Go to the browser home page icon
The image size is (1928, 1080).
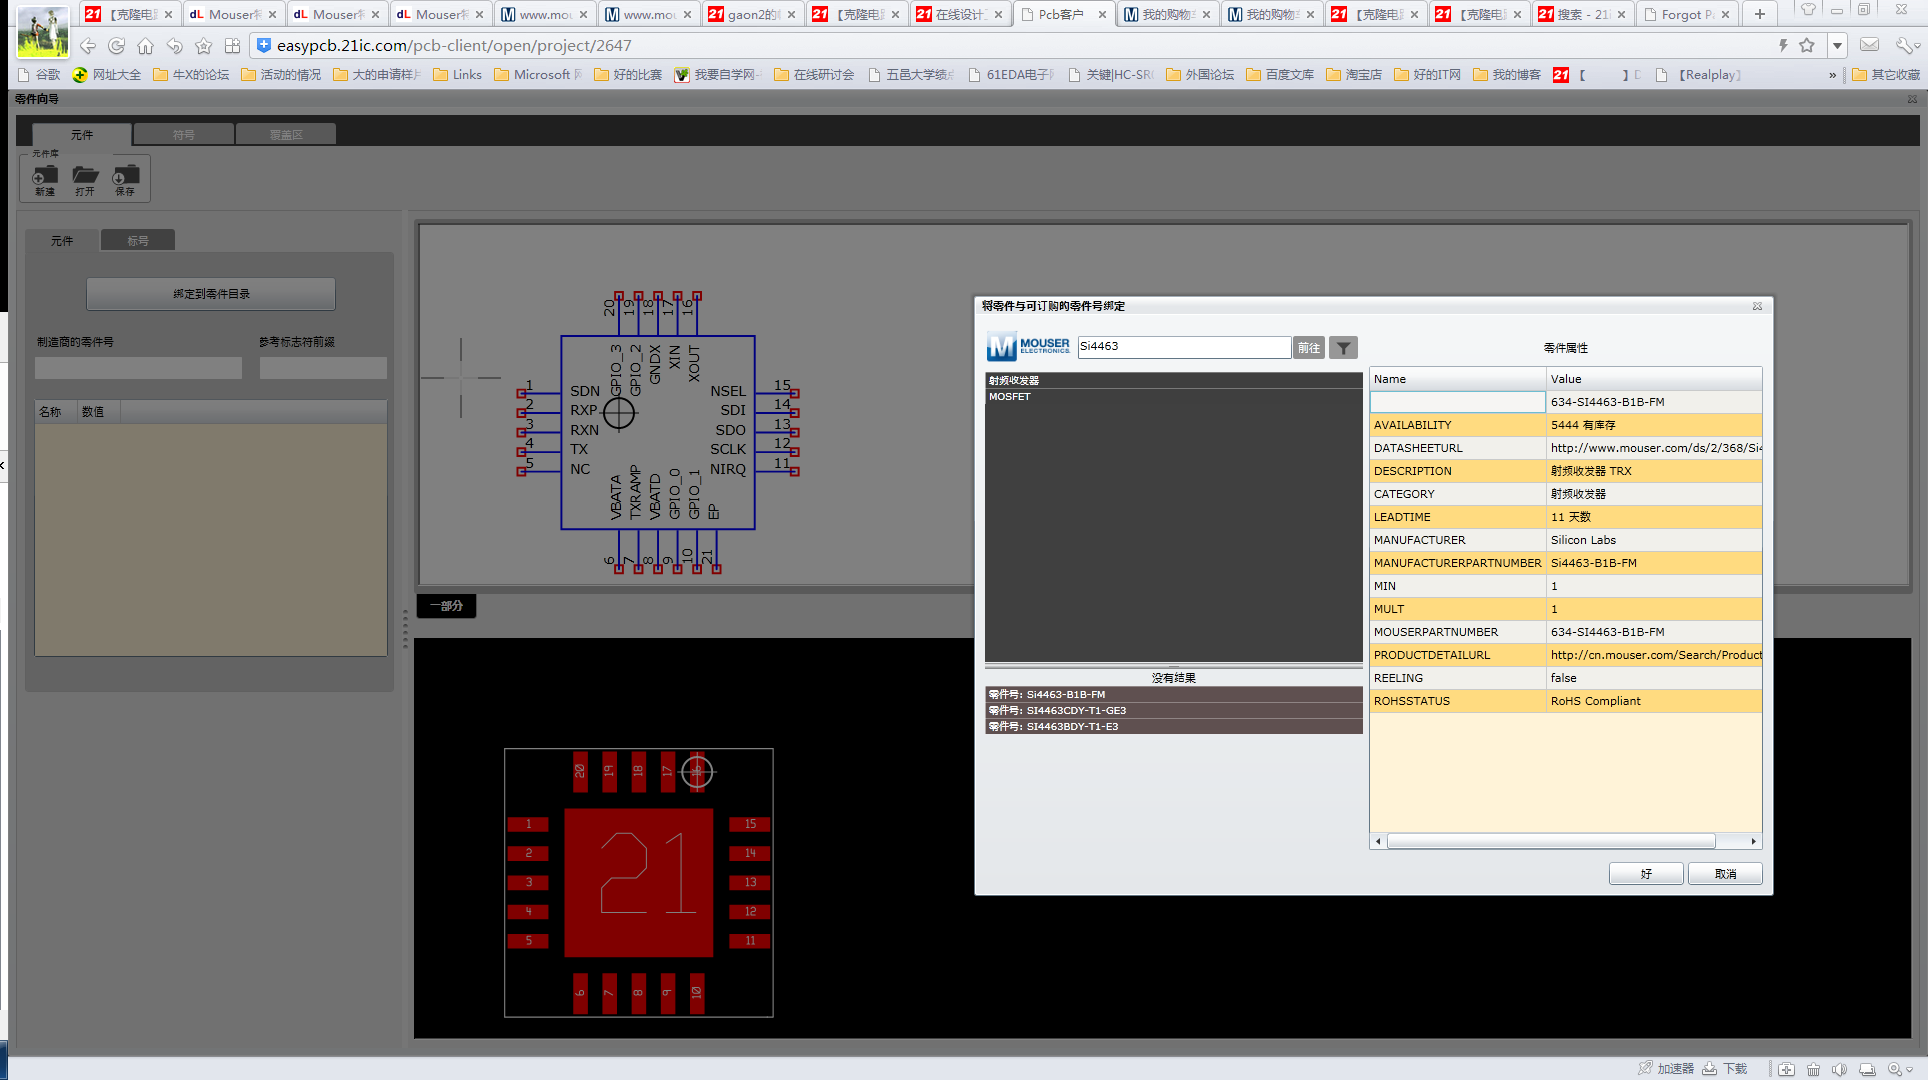(x=146, y=46)
